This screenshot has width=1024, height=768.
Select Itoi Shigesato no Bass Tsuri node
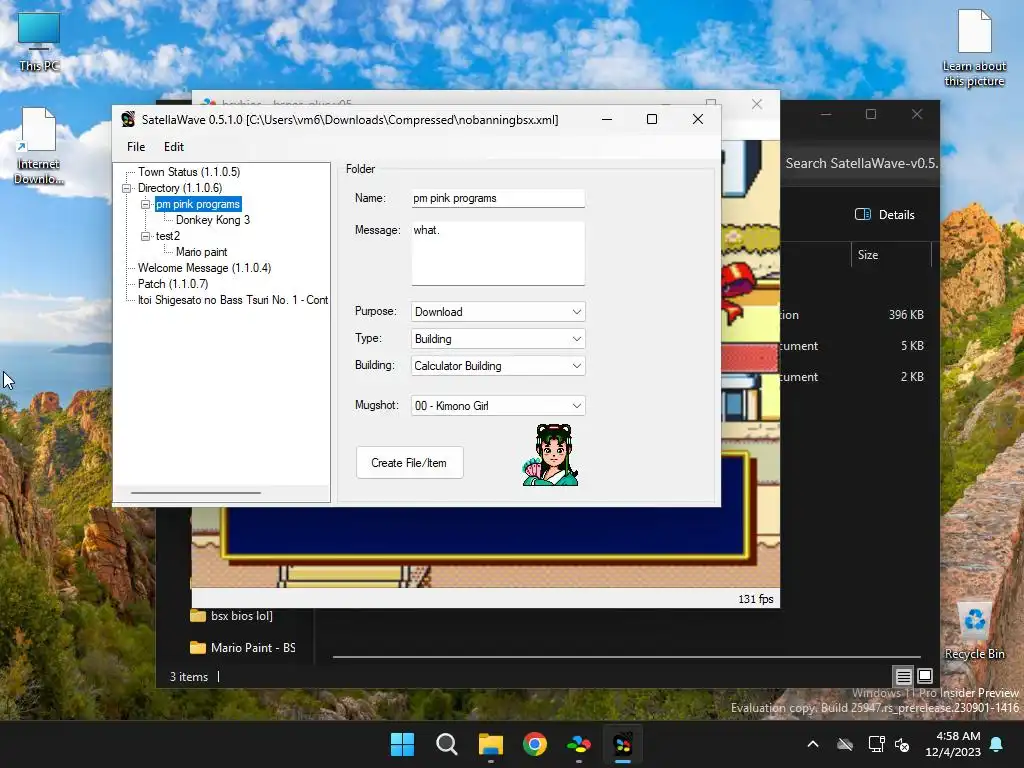click(232, 300)
